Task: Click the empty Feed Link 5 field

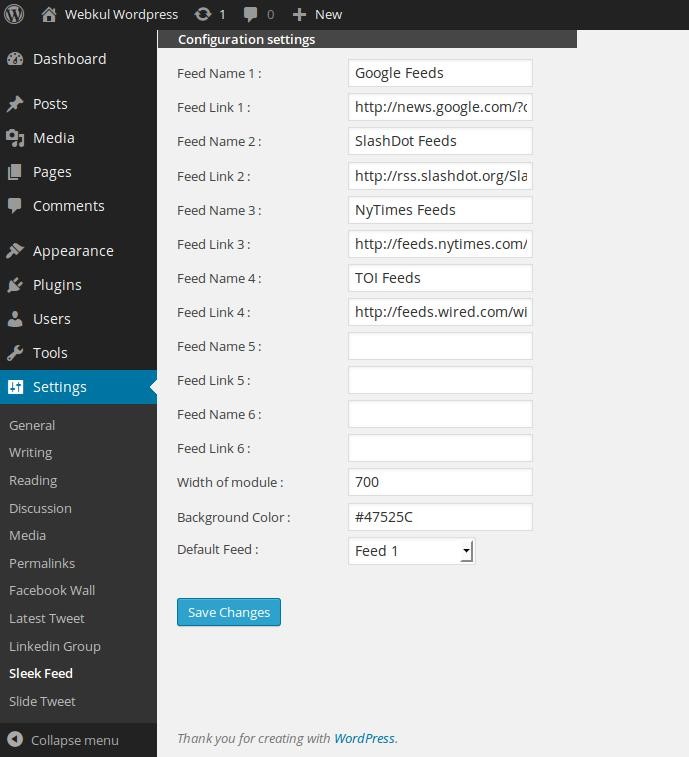Action: click(x=440, y=380)
